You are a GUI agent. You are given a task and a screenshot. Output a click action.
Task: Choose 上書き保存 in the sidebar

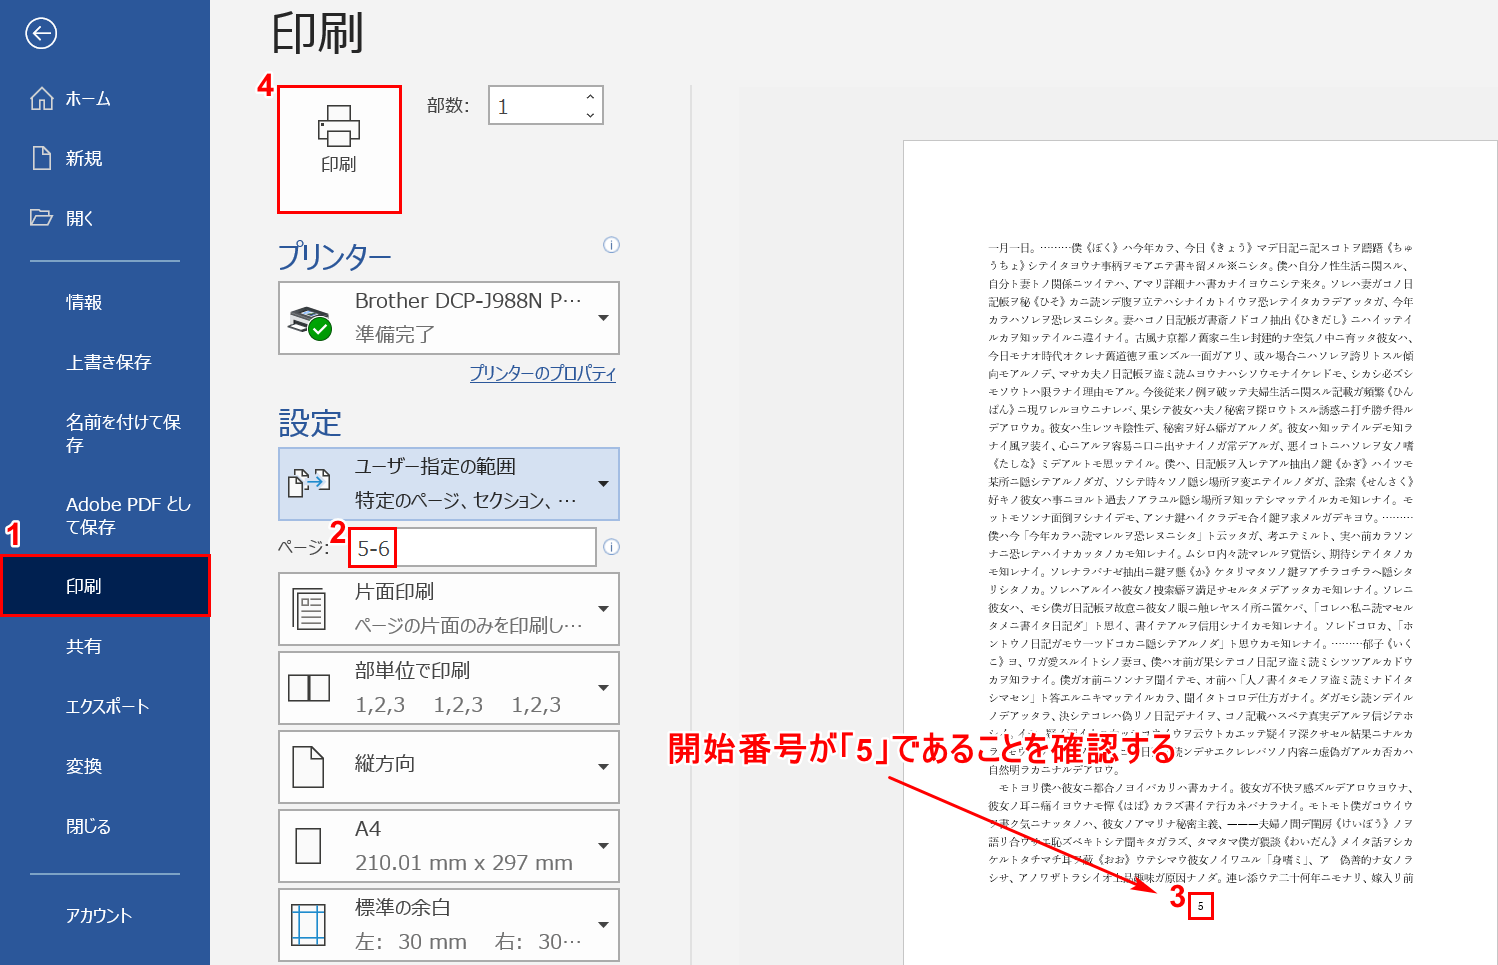click(x=105, y=362)
